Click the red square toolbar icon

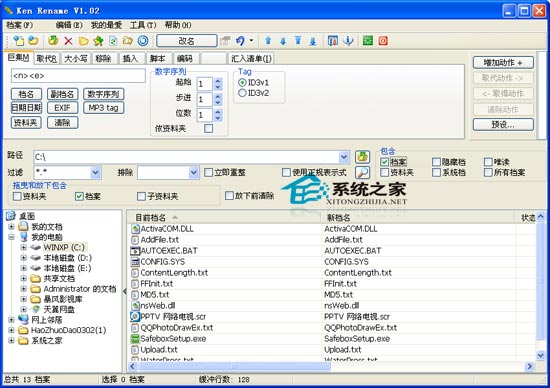click(383, 41)
